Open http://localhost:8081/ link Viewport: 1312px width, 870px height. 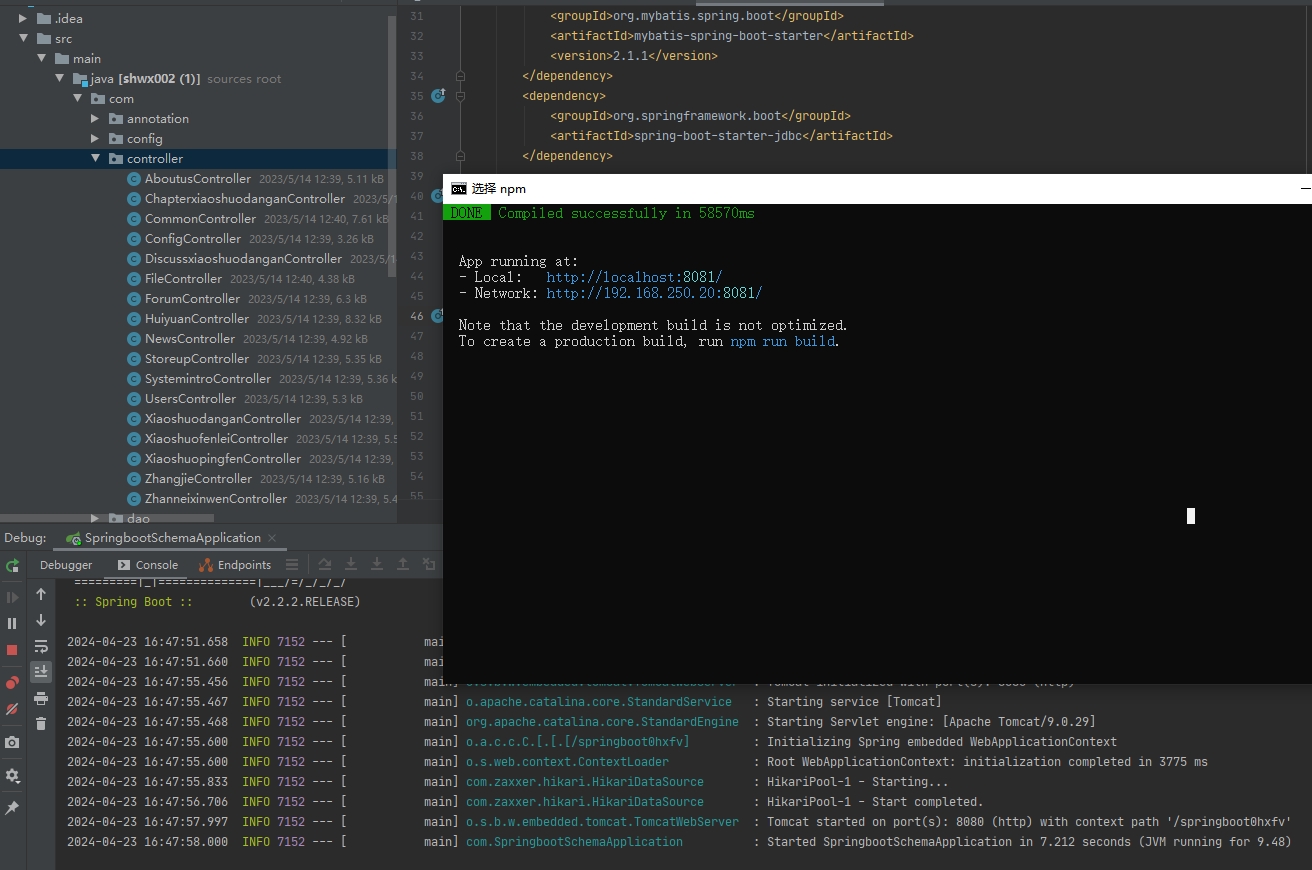[x=634, y=277]
